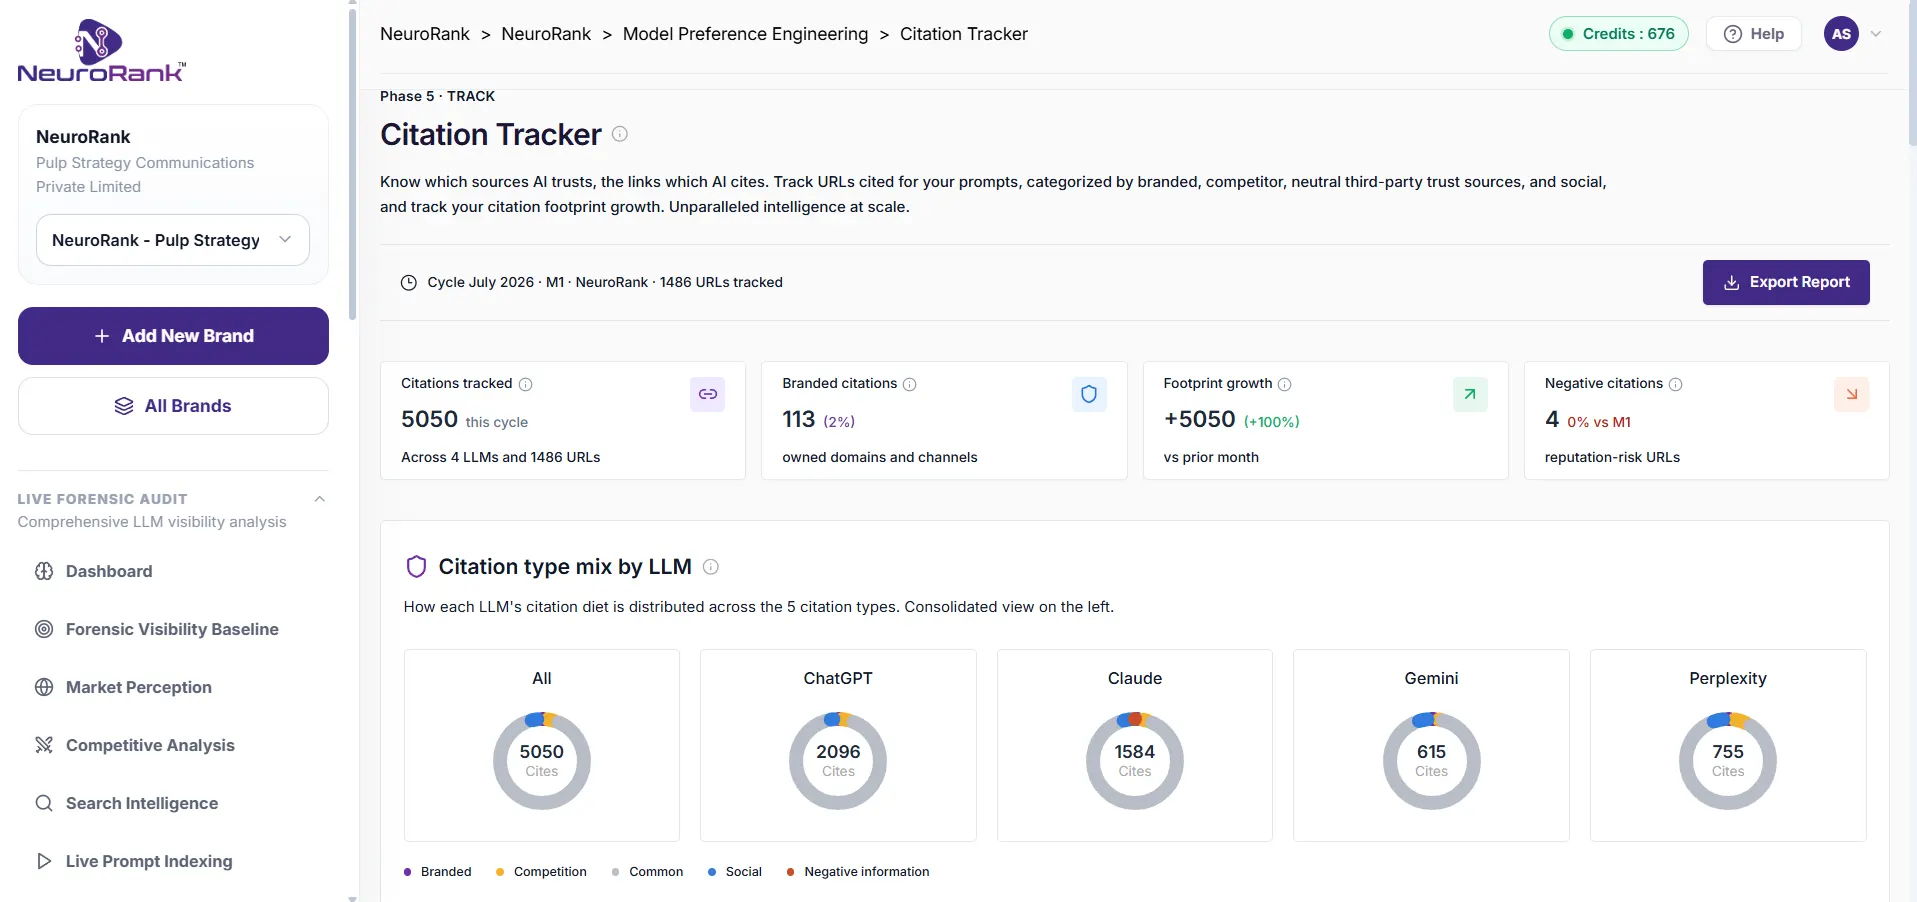
Task: Click the shield icon on Branded citations card
Action: [x=1089, y=394]
